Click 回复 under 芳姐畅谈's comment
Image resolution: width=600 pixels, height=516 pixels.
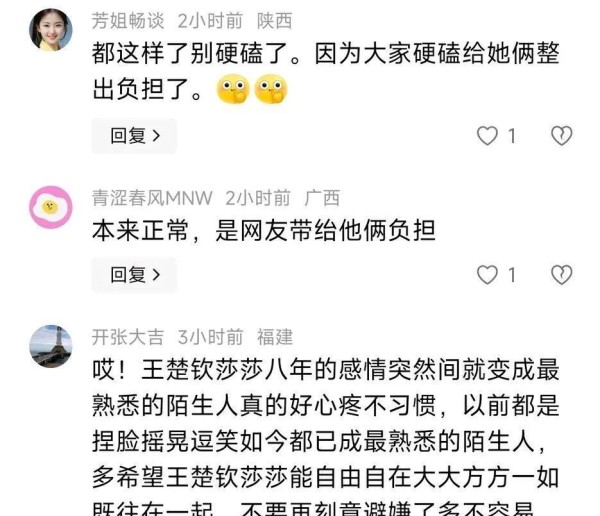point(134,136)
